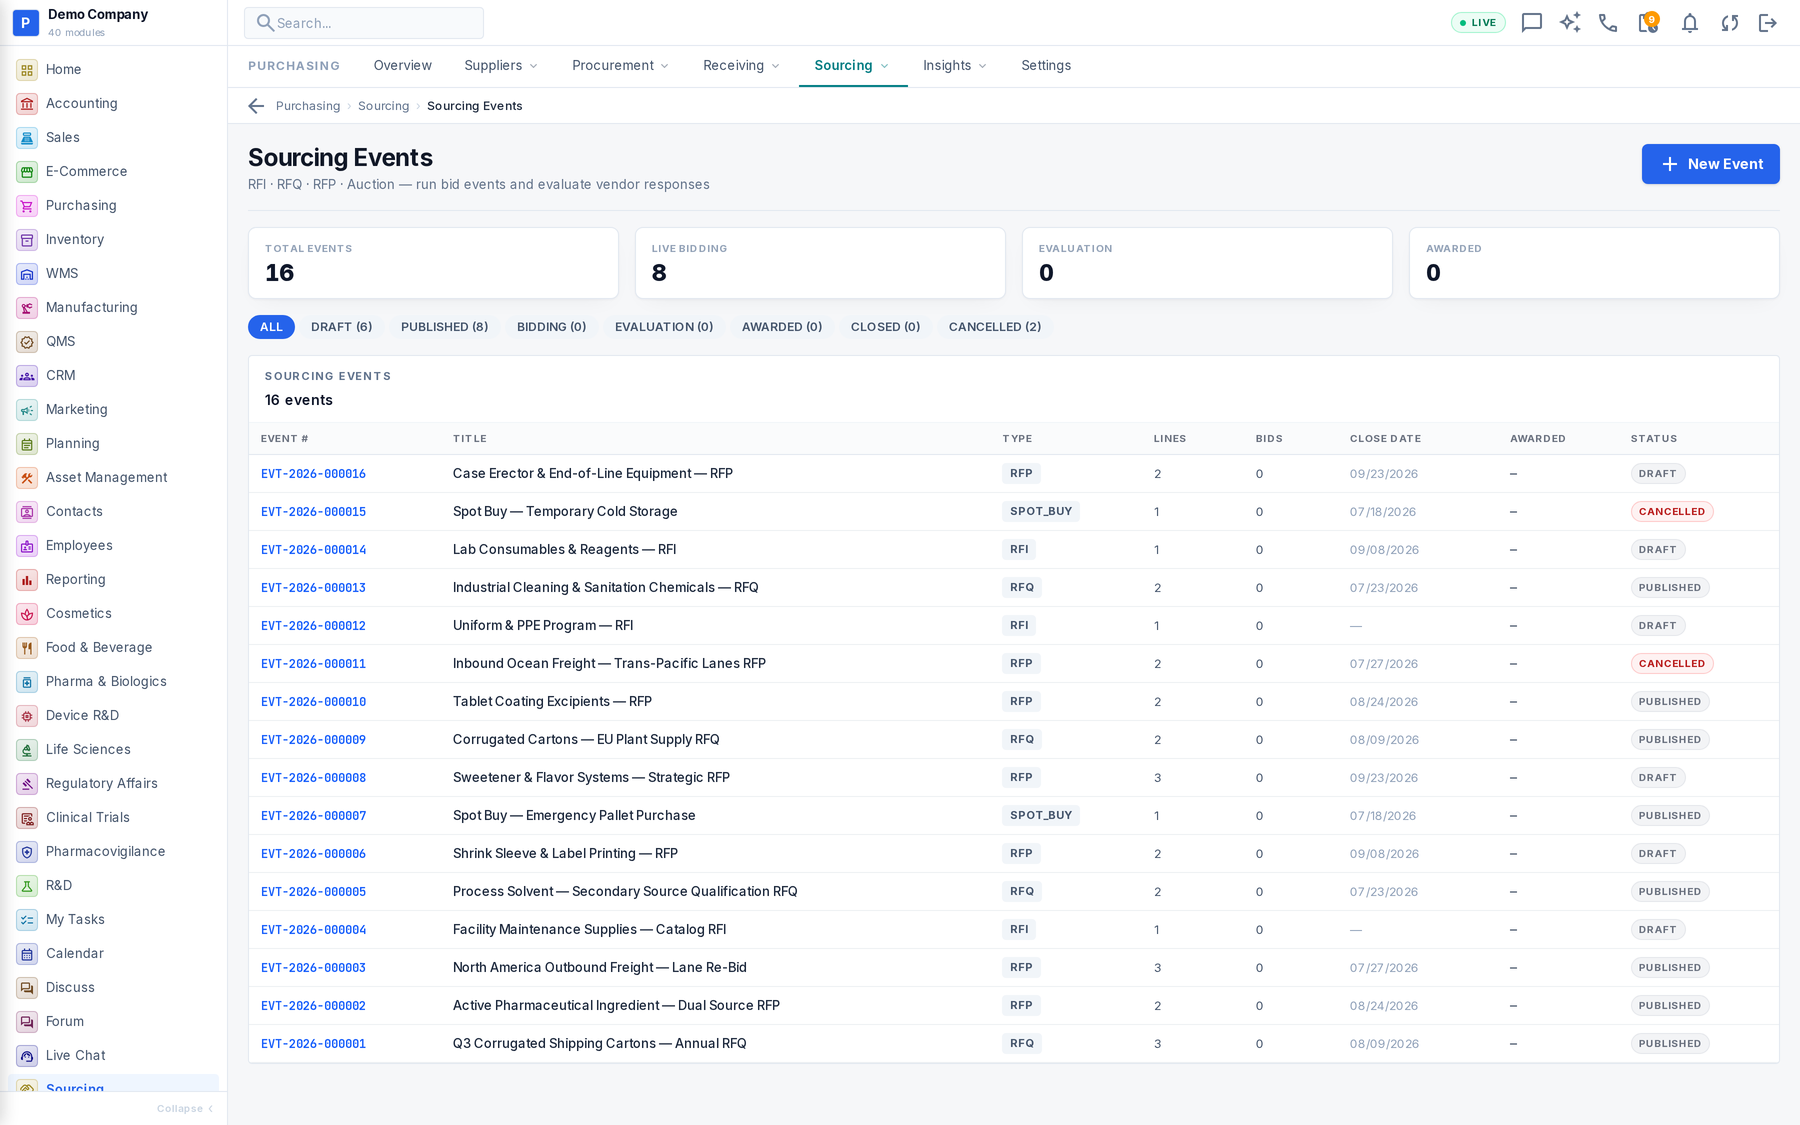The height and width of the screenshot is (1125, 1800).
Task: Collapse the sidebar
Action: click(185, 1108)
